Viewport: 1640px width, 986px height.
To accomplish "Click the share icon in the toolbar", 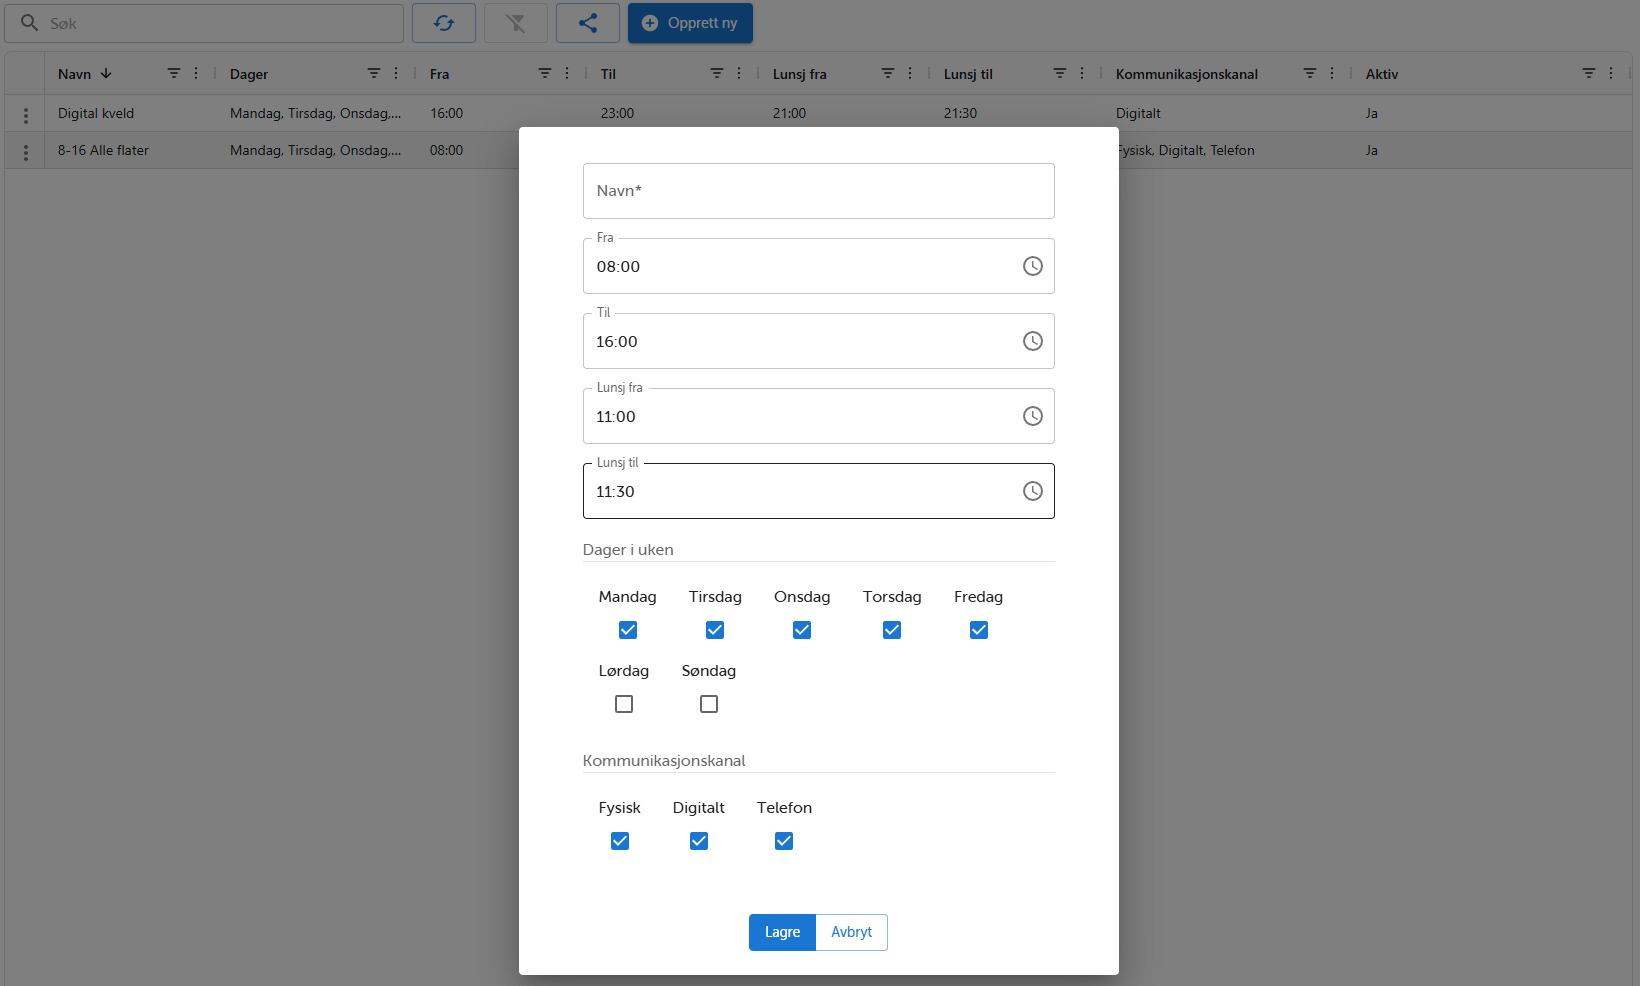I will click(587, 22).
